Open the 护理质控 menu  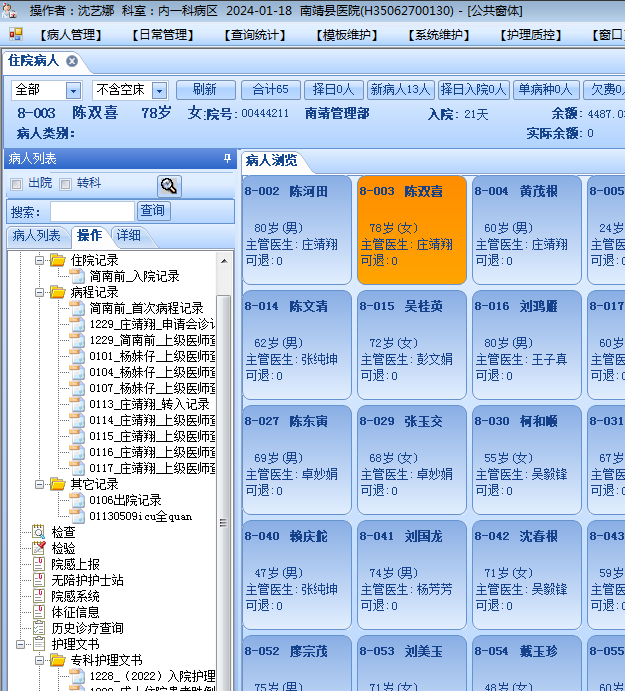531,35
